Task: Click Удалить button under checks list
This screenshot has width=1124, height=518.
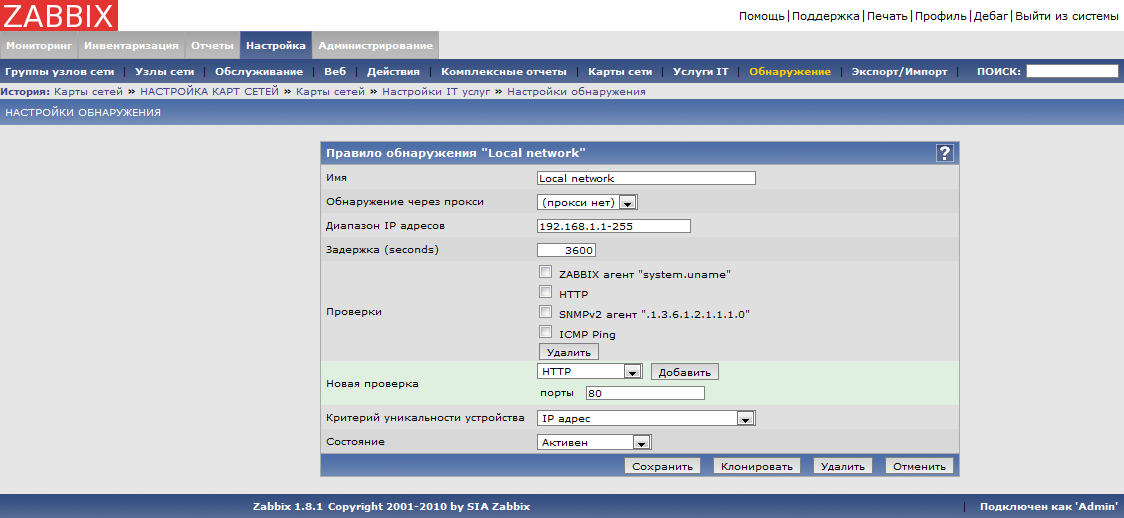Action: click(568, 352)
